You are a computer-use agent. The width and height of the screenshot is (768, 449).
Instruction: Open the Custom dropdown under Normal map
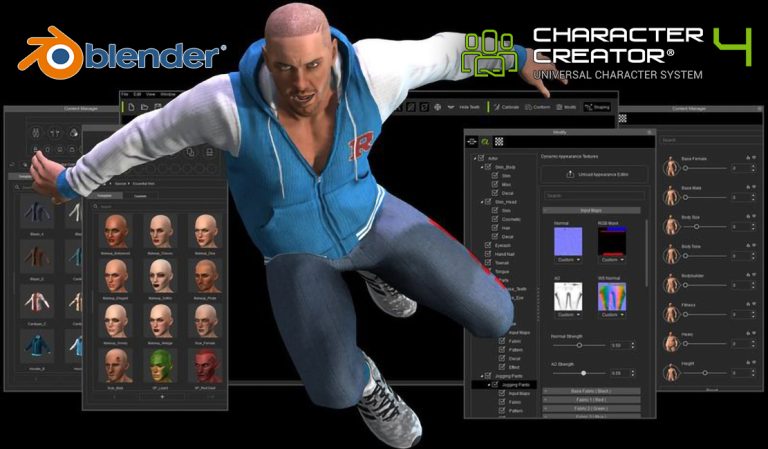point(568,260)
